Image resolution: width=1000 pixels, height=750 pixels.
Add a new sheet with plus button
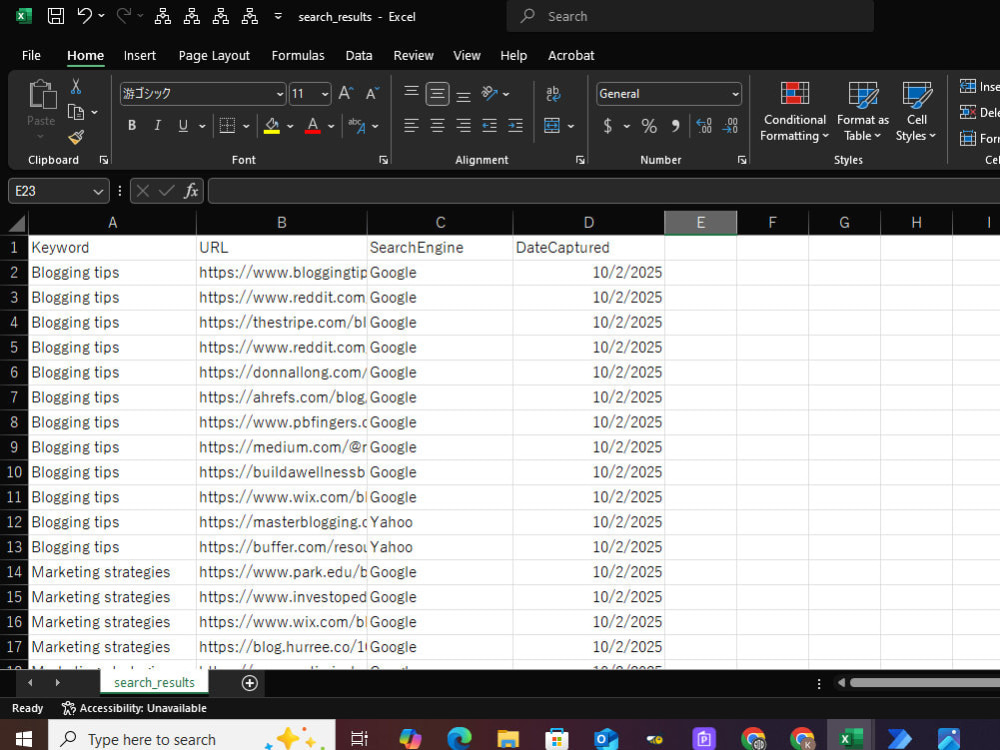[250, 683]
